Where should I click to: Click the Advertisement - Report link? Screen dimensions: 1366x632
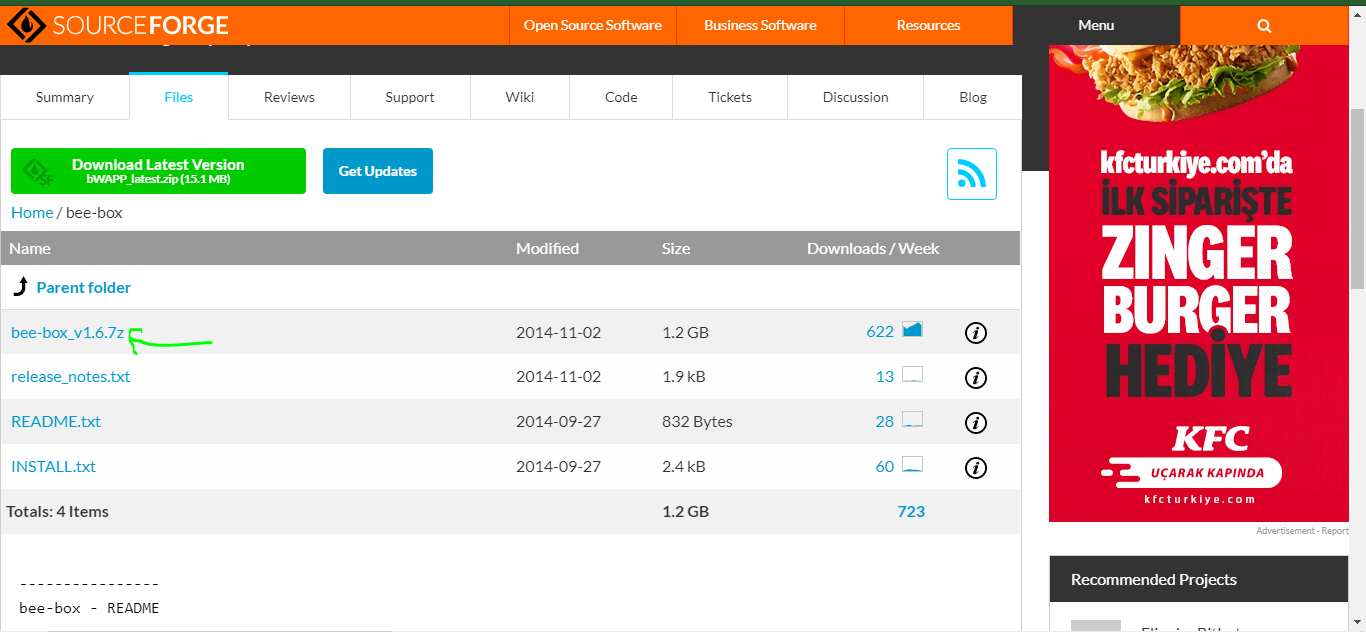[x=1302, y=531]
